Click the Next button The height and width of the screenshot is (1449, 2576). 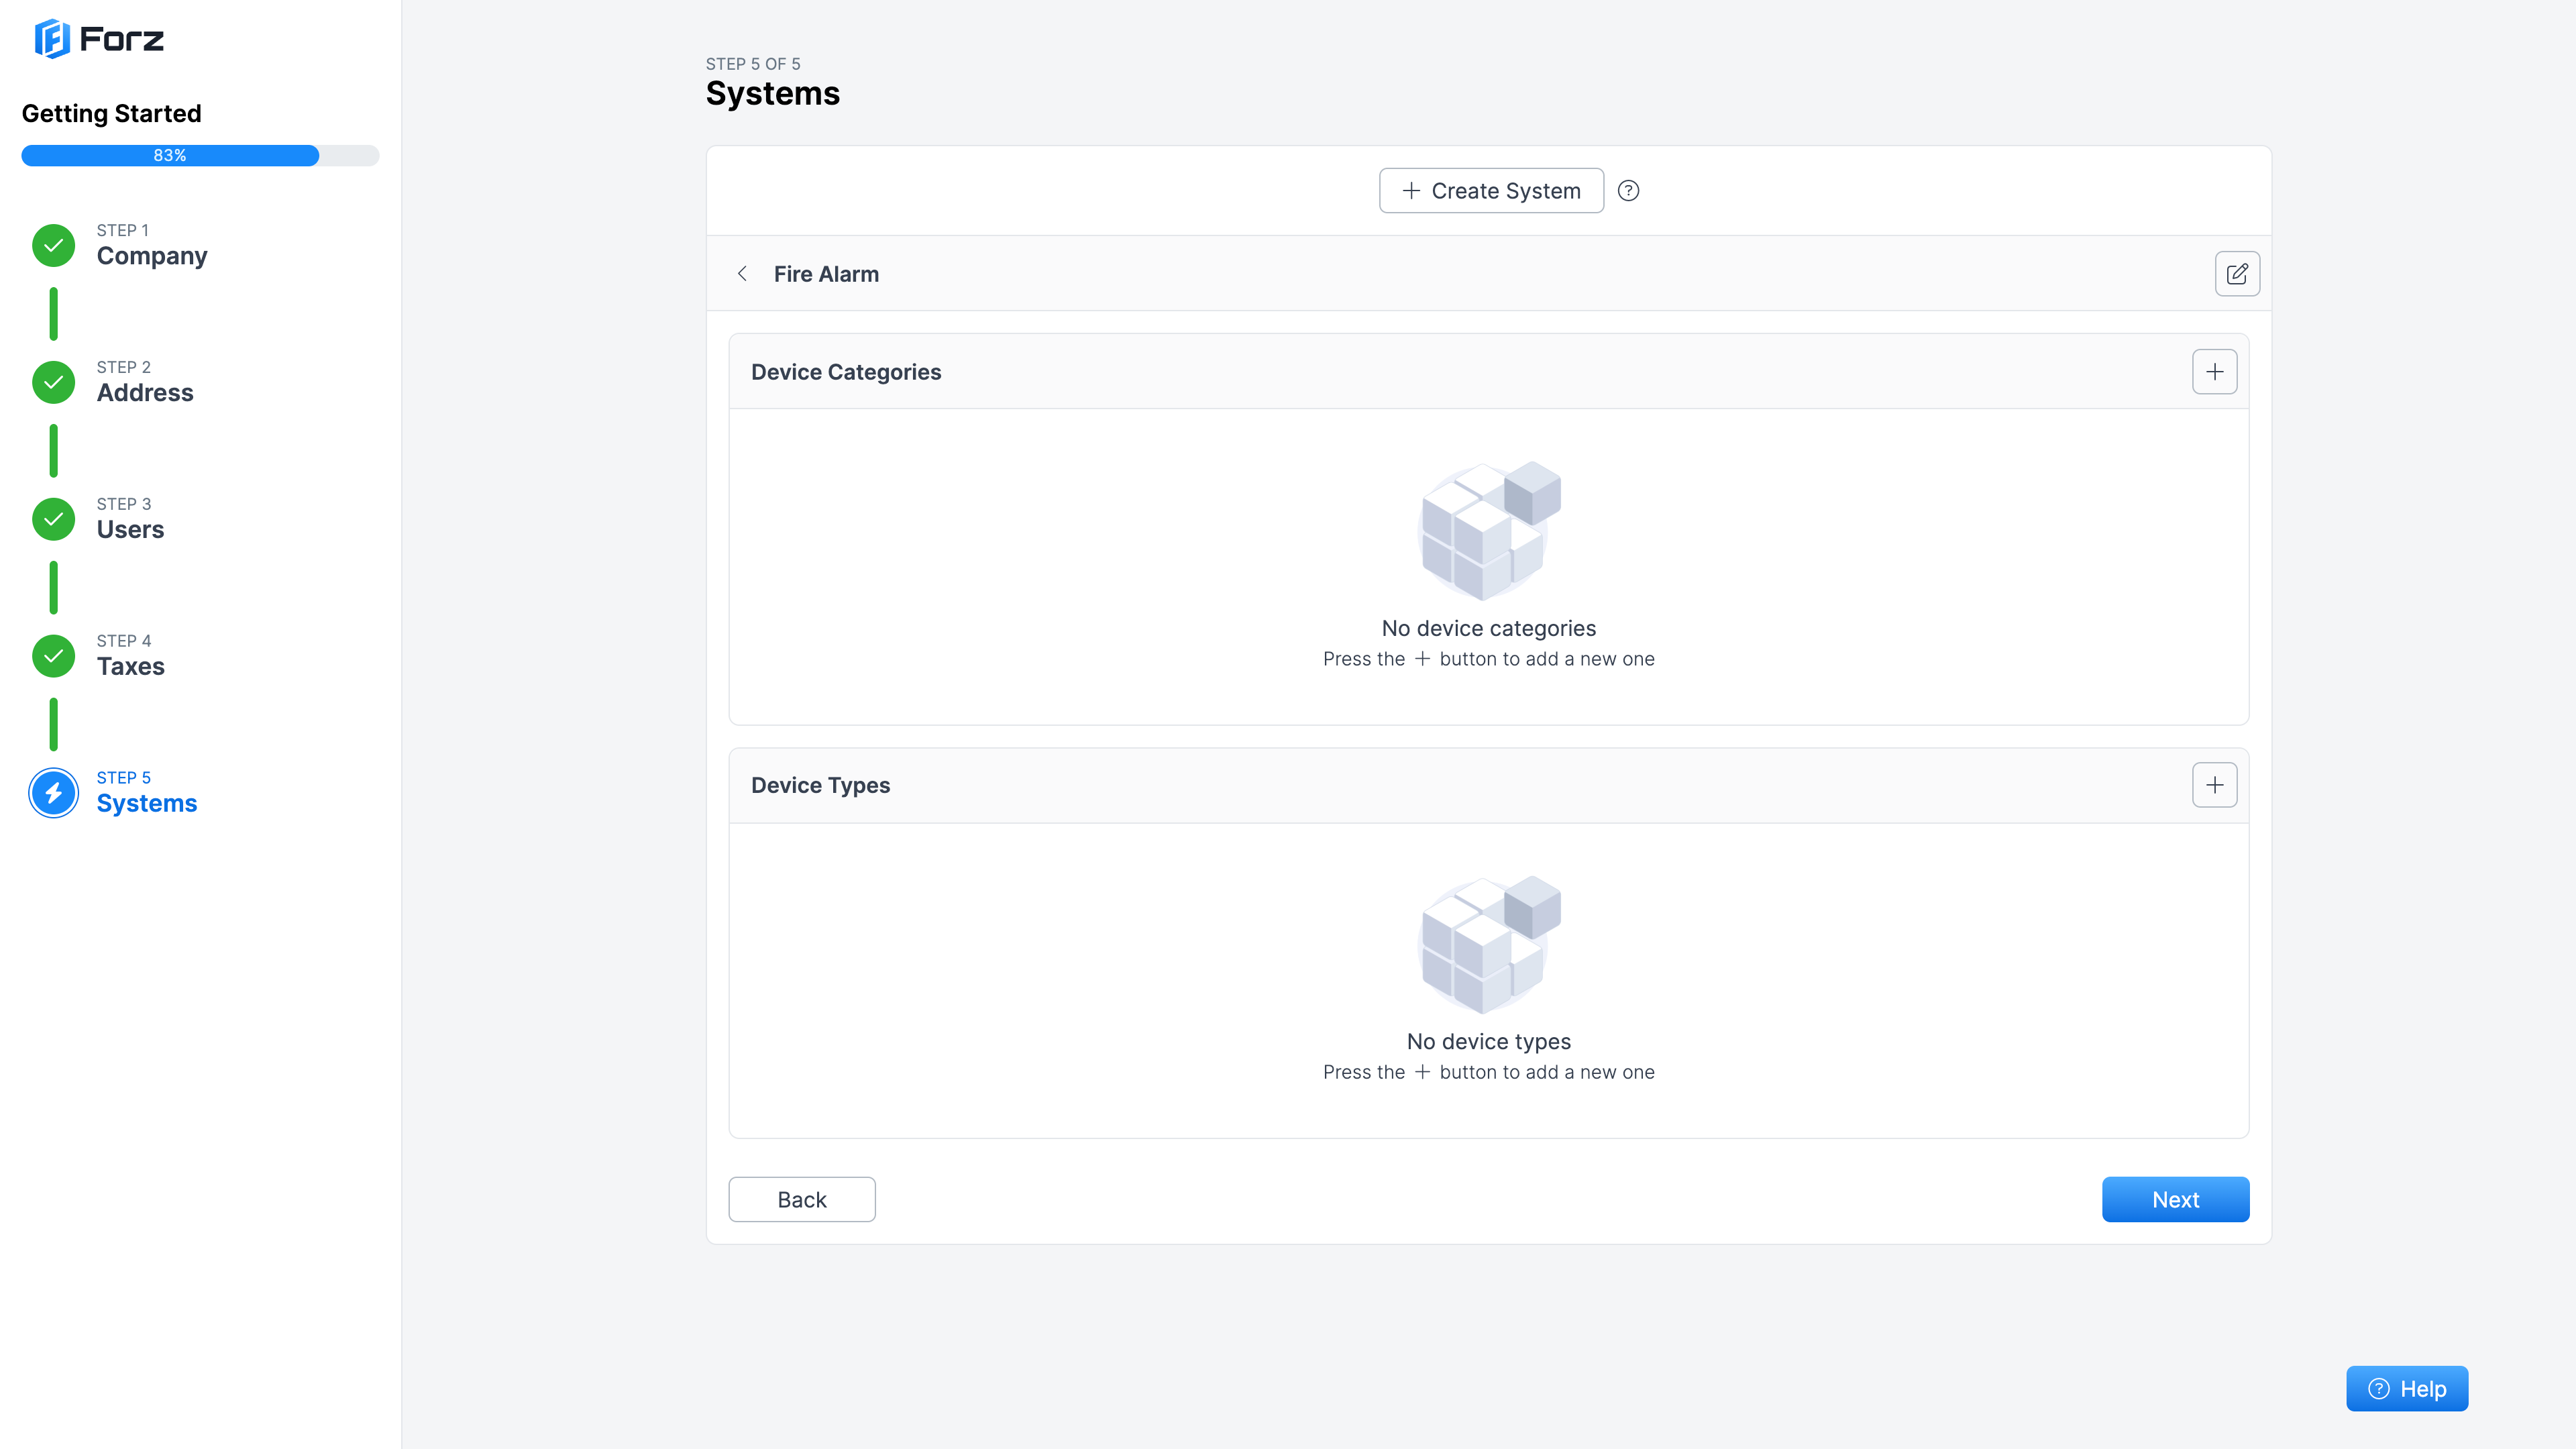(2175, 1199)
